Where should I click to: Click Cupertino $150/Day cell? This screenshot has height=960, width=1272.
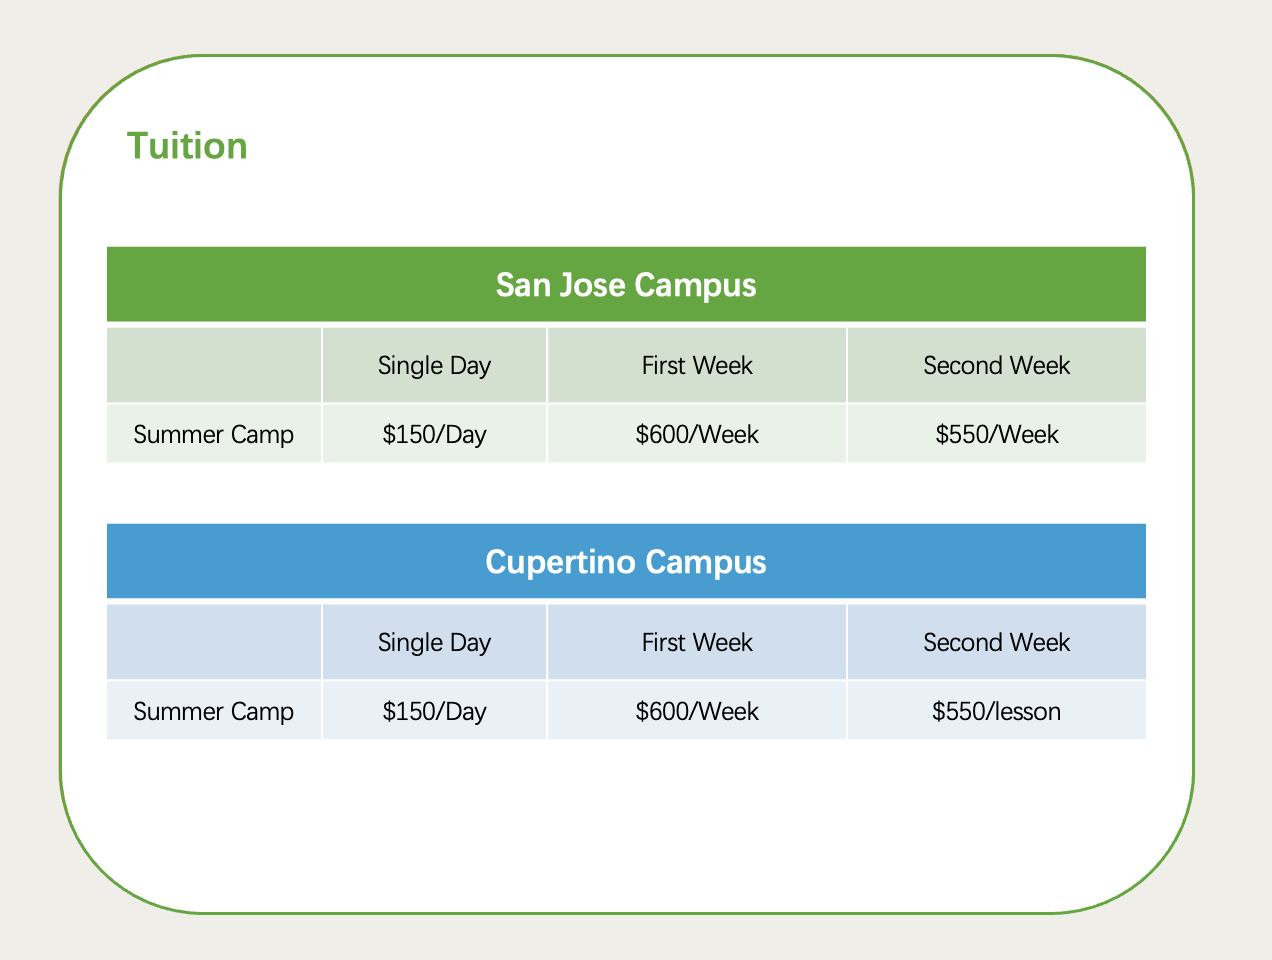[x=435, y=711]
